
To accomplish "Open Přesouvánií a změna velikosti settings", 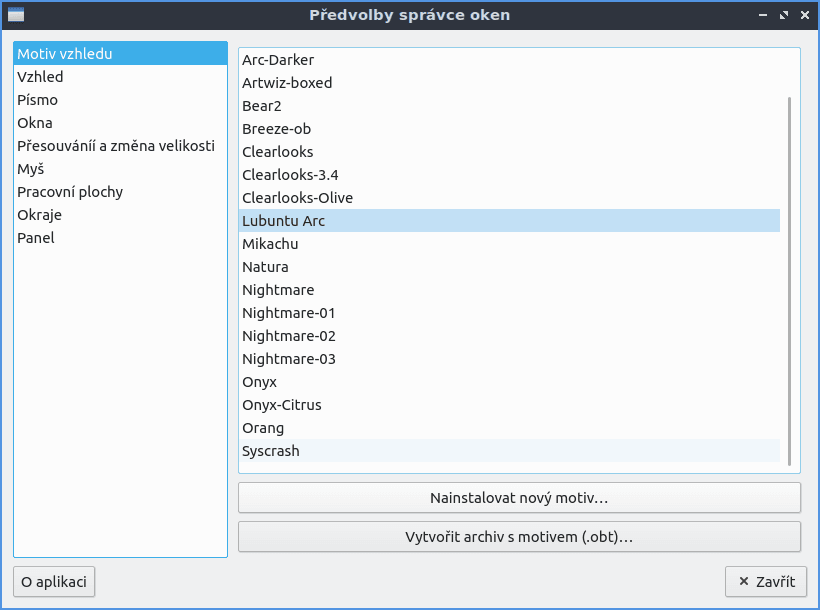I will 116,146.
